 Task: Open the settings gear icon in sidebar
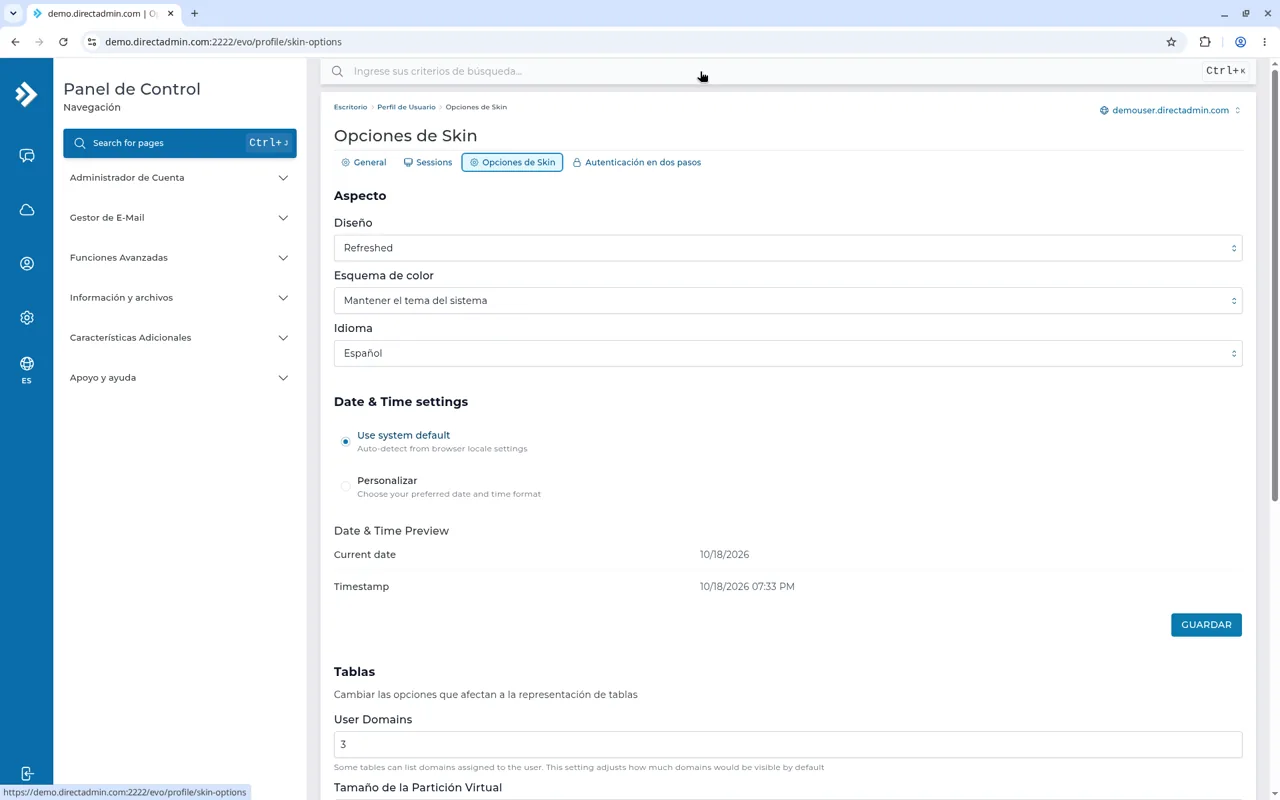(x=27, y=318)
